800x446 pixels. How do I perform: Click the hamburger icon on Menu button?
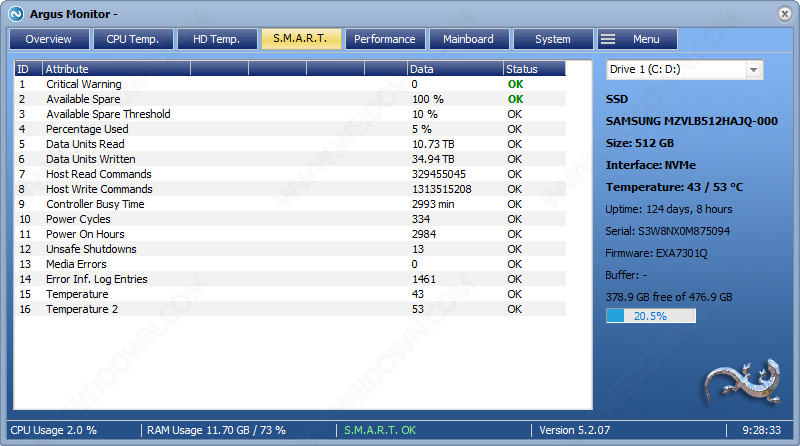[x=608, y=39]
